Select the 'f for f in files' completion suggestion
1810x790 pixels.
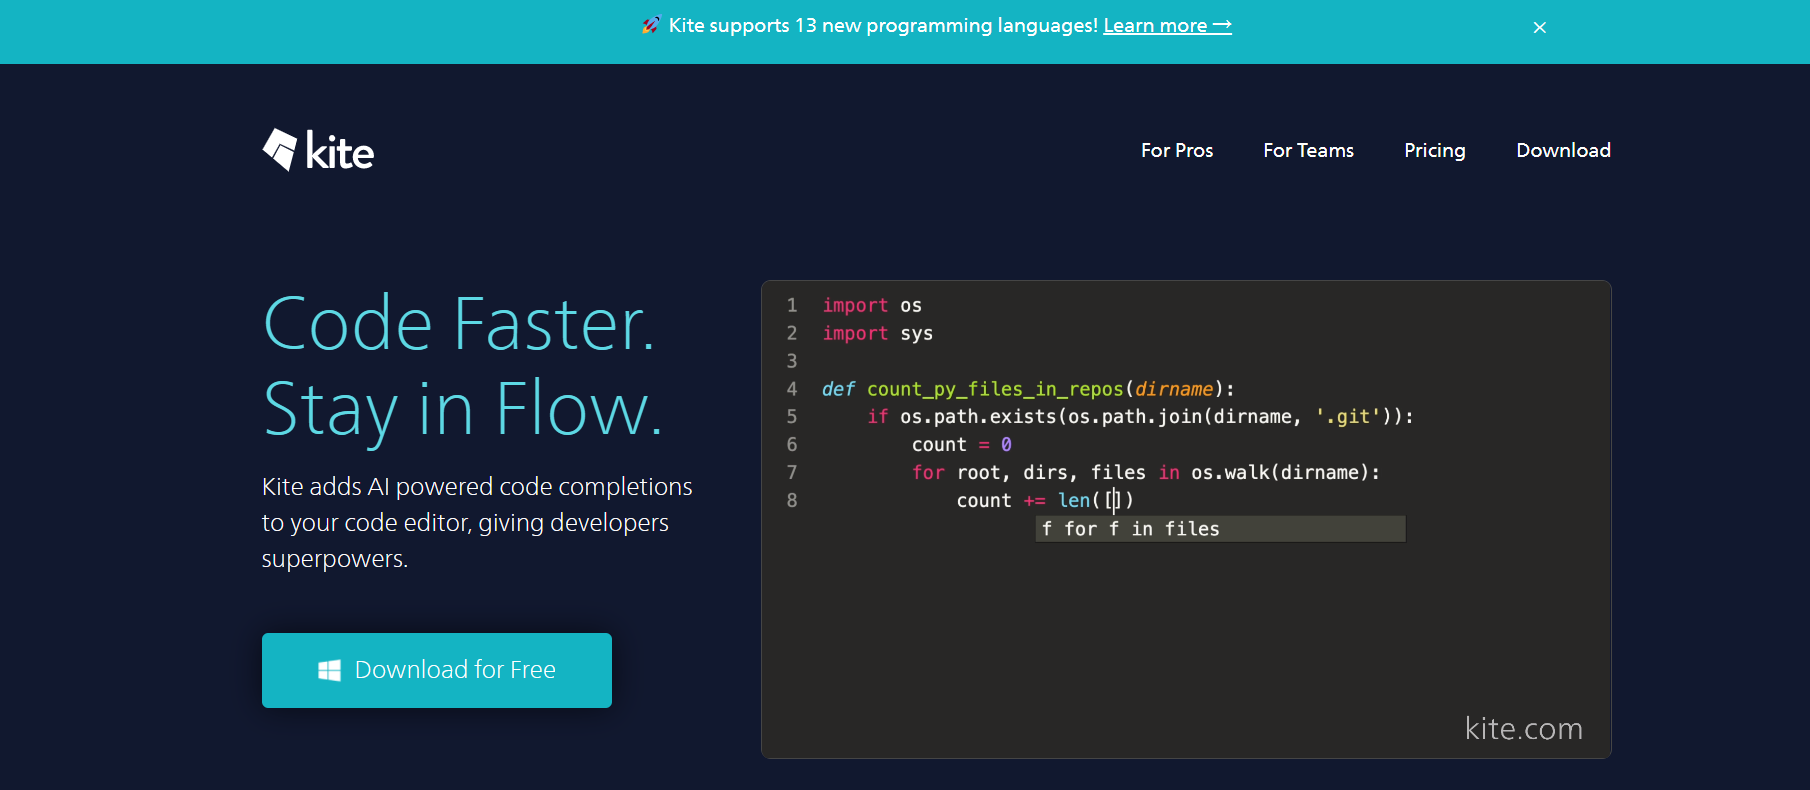[1221, 529]
